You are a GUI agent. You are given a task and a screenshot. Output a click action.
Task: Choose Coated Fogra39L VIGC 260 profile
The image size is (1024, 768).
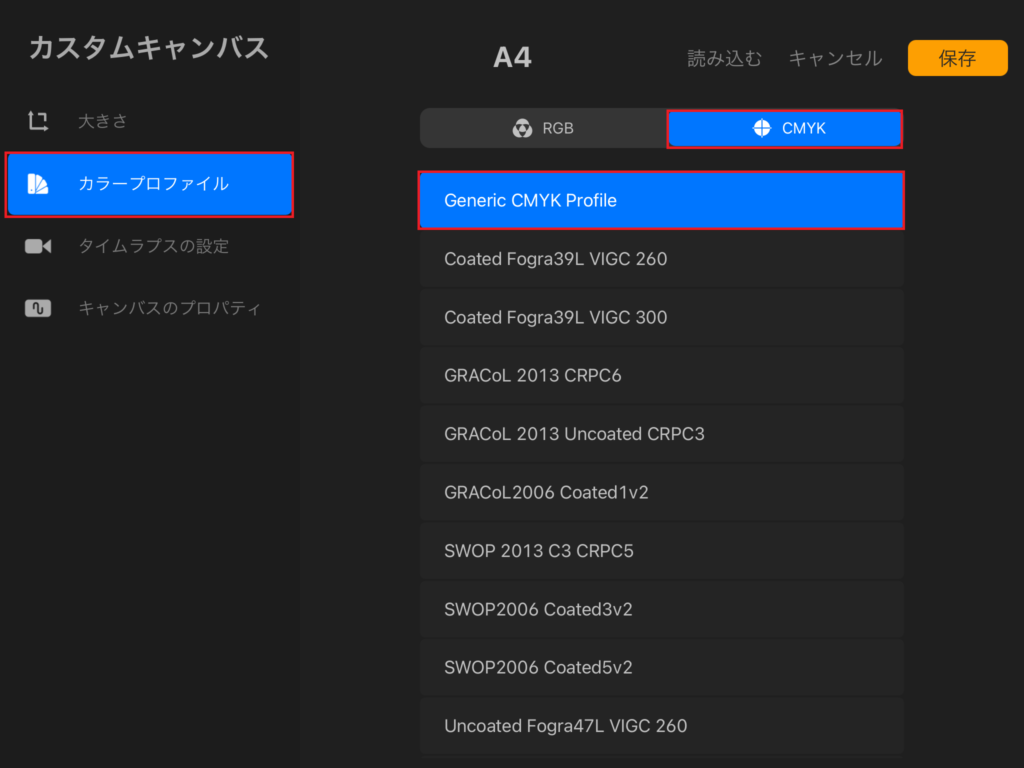tap(661, 259)
